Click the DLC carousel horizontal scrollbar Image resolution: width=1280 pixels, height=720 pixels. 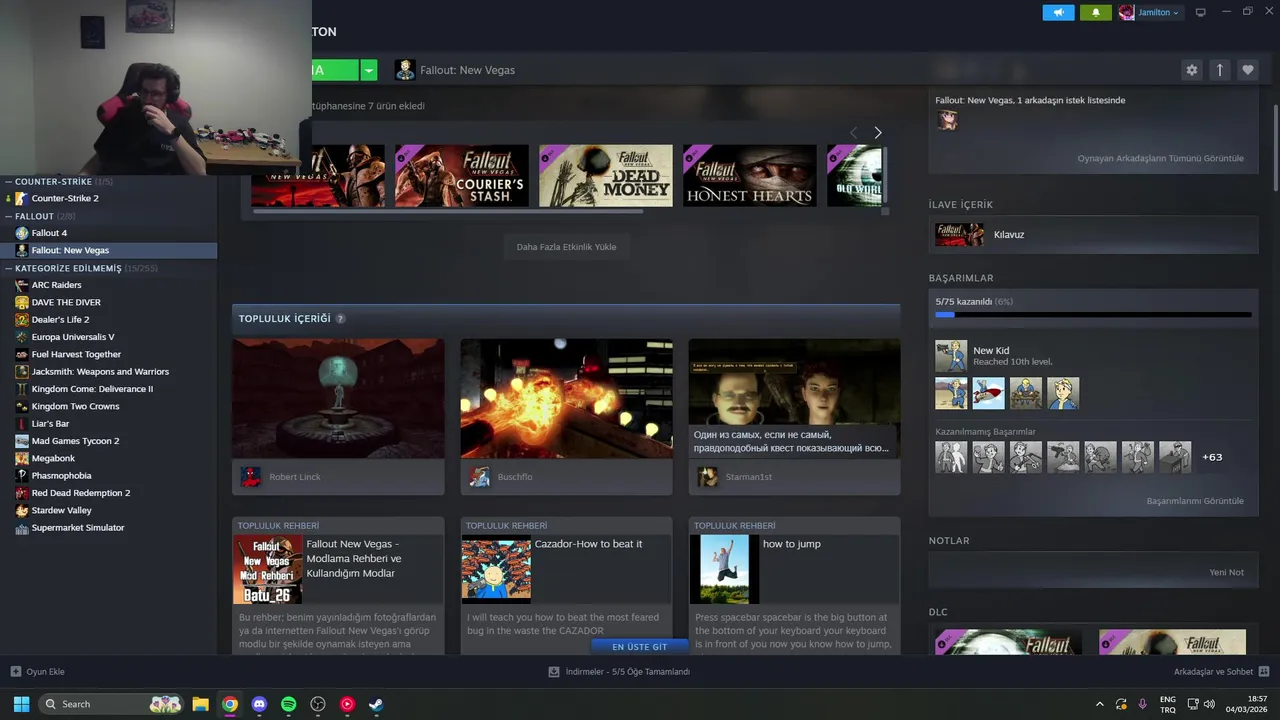pyautogui.click(x=447, y=211)
